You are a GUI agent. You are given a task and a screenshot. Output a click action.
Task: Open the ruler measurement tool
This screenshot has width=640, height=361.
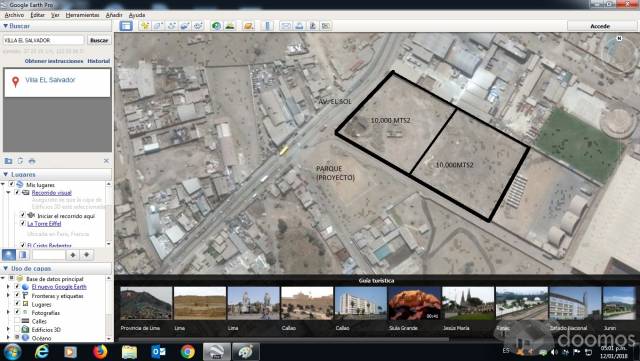268,26
